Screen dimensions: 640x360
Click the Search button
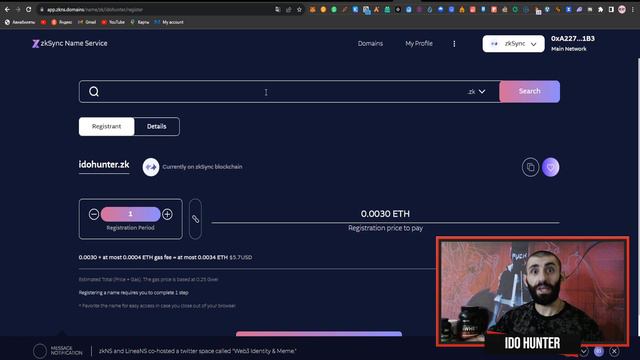tap(529, 91)
